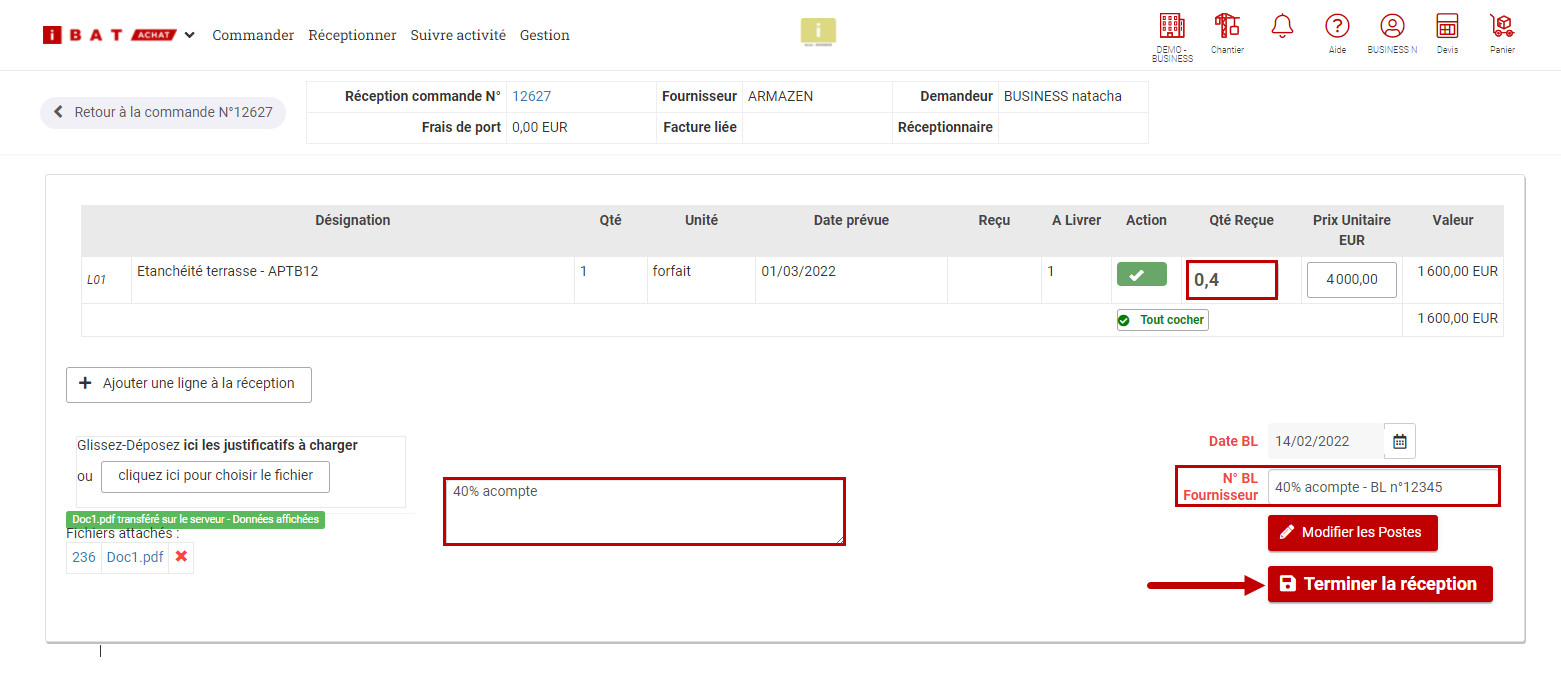Go back via Retour à la commande N°12627

coord(163,112)
